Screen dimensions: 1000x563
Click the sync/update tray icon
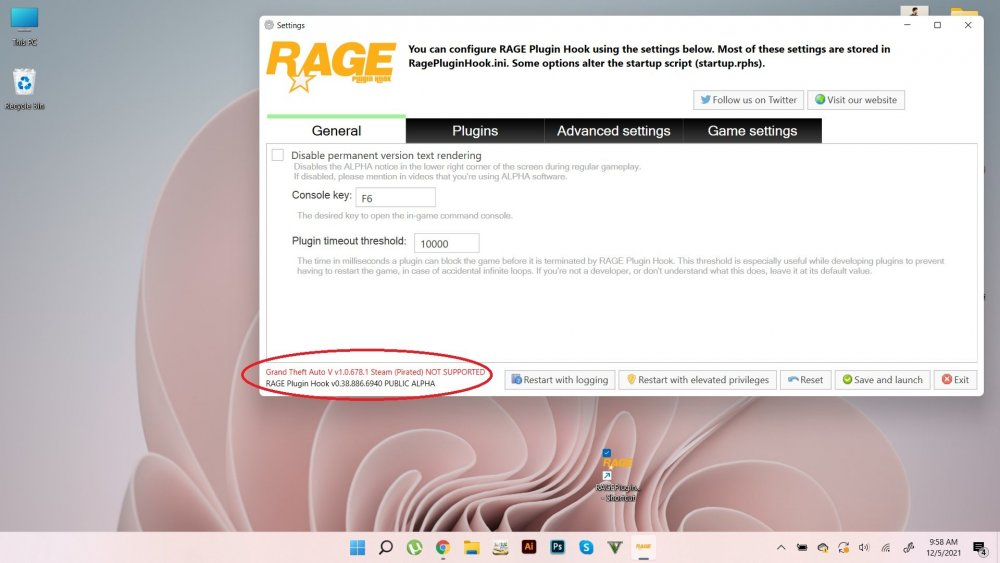click(x=843, y=548)
